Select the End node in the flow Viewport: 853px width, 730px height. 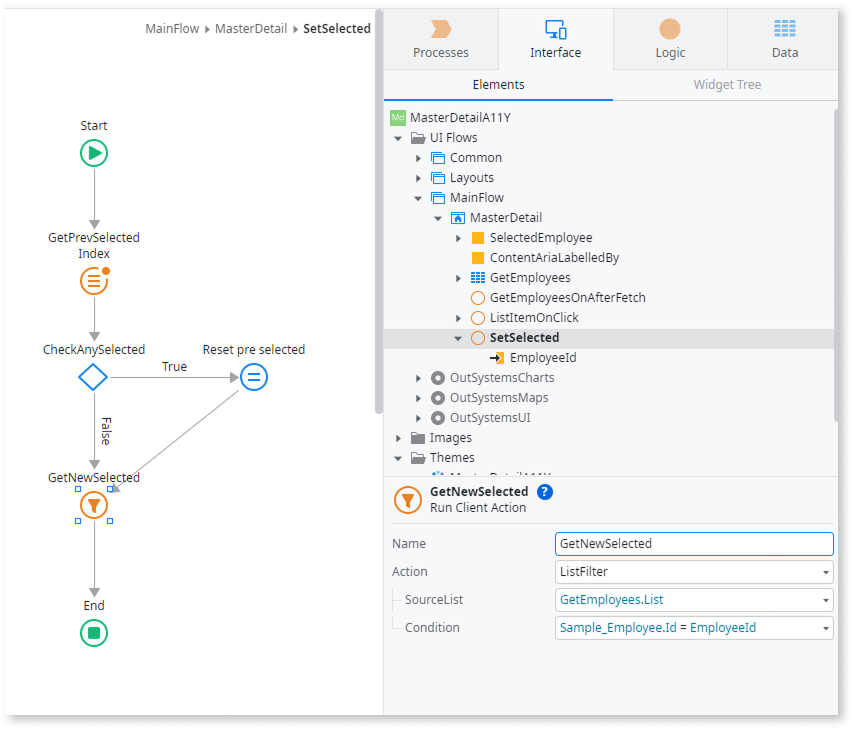(94, 633)
